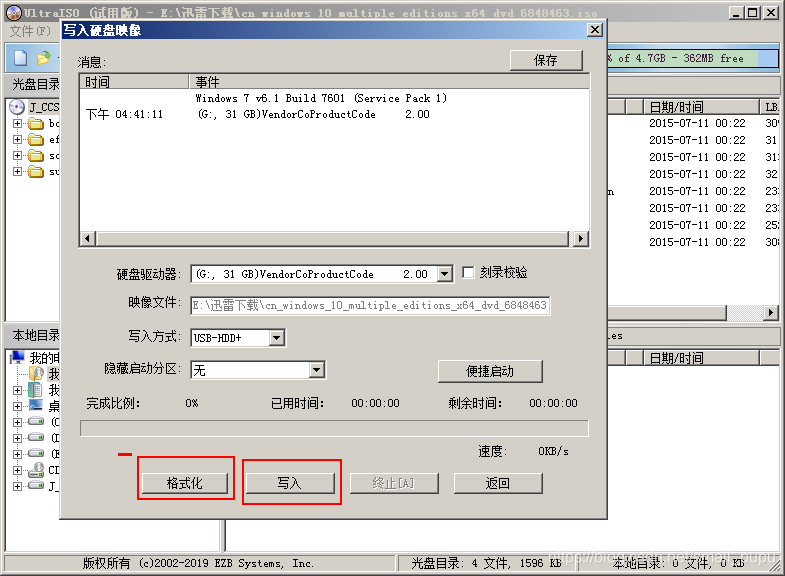This screenshot has height=576, width=785.
Task: Click the 日期/时间 header in upper file list
Action: click(x=701, y=107)
